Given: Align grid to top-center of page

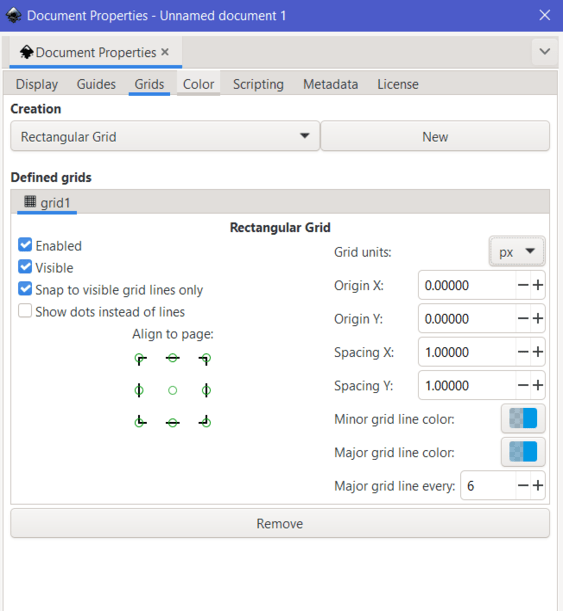Looking at the screenshot, I should [x=173, y=358].
